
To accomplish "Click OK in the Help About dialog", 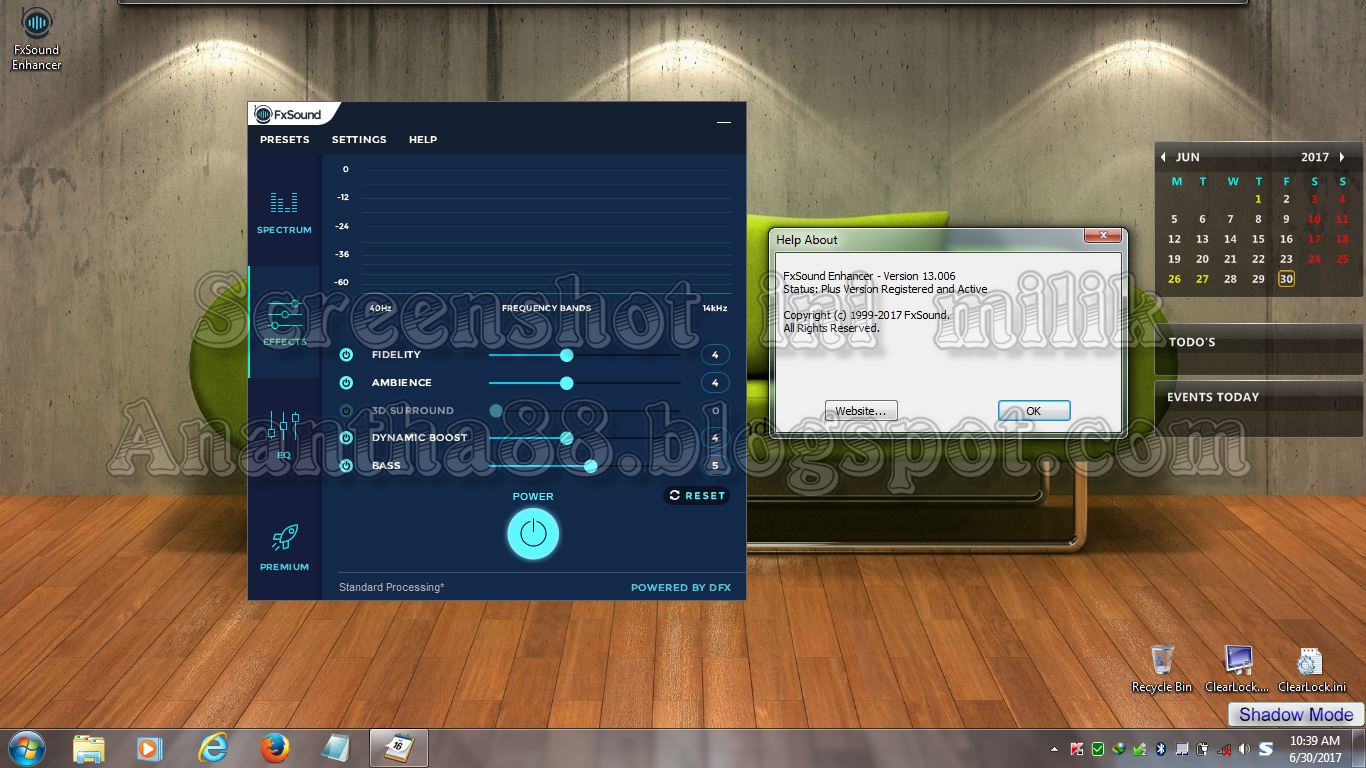I will coord(1033,410).
